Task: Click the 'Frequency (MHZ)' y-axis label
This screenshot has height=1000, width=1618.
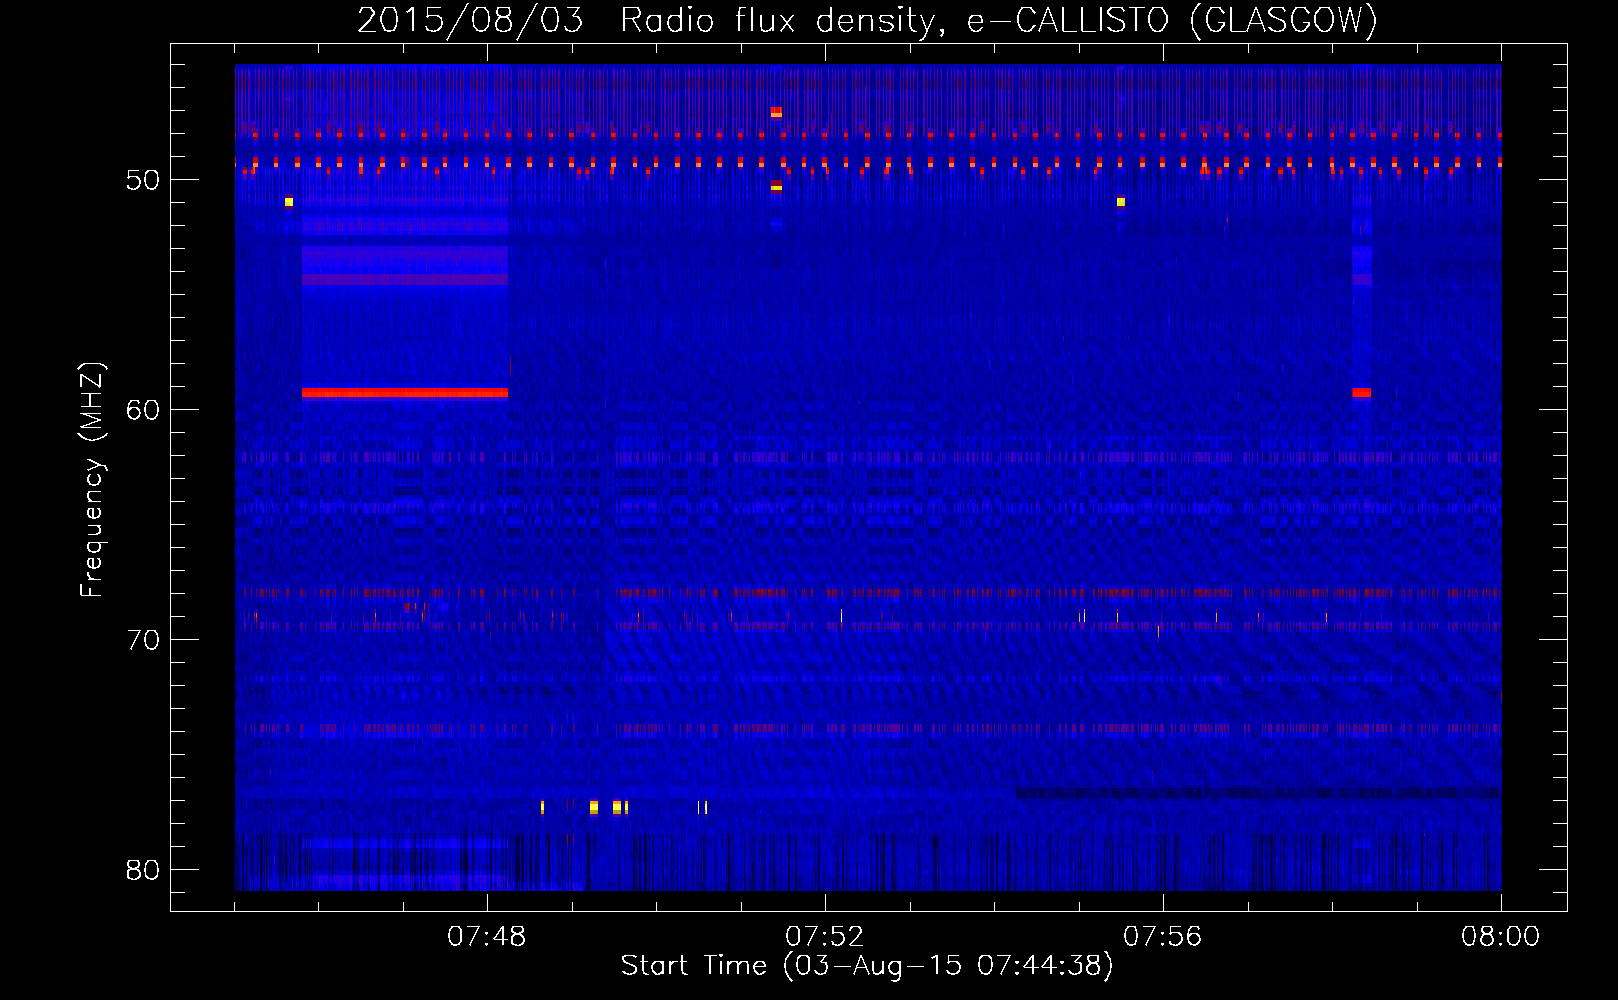Action: tap(91, 480)
